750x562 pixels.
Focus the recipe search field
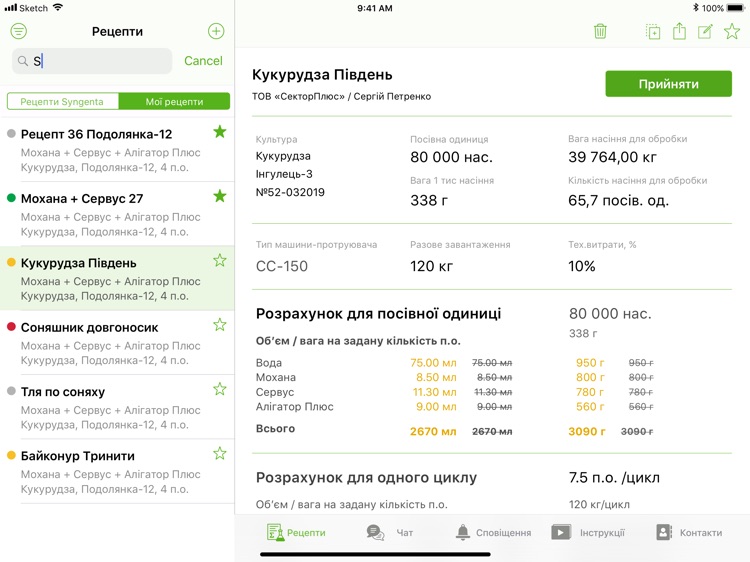pos(92,61)
